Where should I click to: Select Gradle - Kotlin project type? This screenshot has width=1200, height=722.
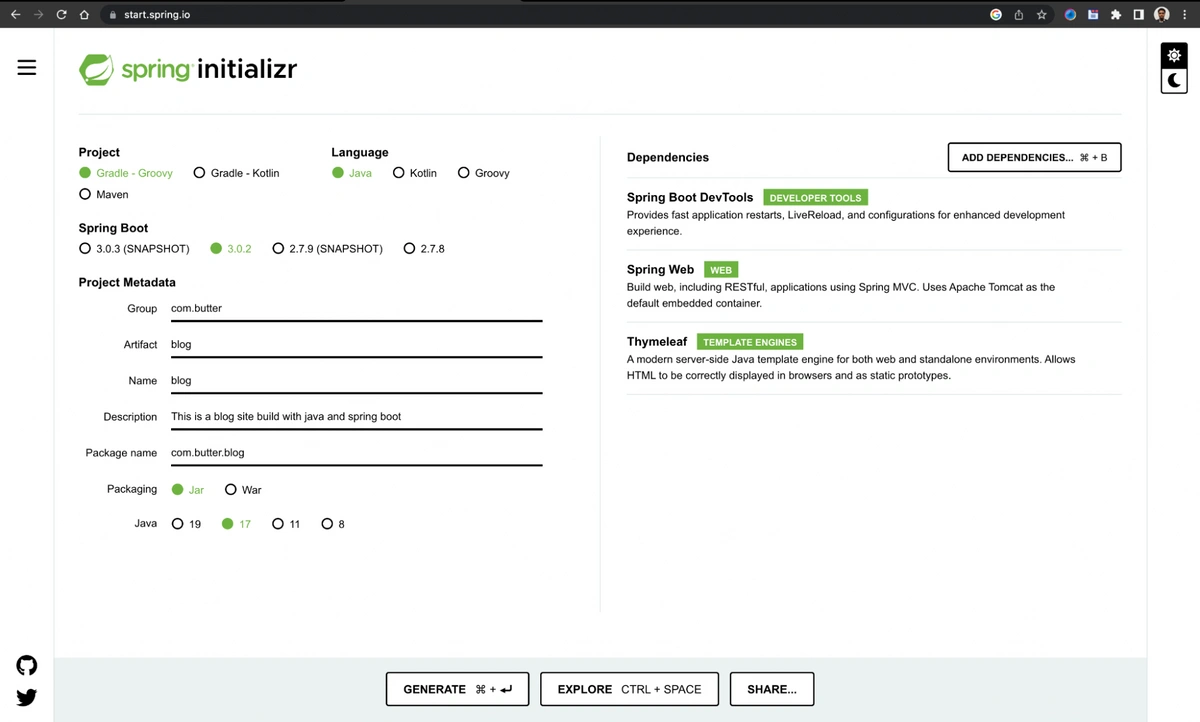[x=236, y=173]
